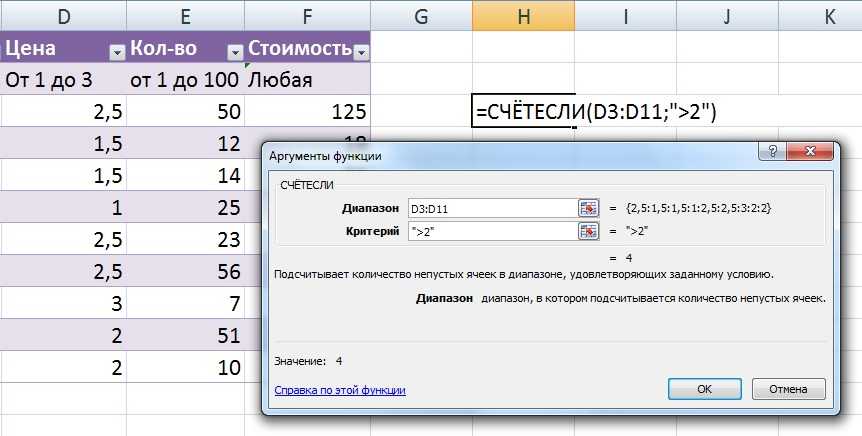Focus the Критерий input field
The height and width of the screenshot is (436, 862).
[493, 231]
